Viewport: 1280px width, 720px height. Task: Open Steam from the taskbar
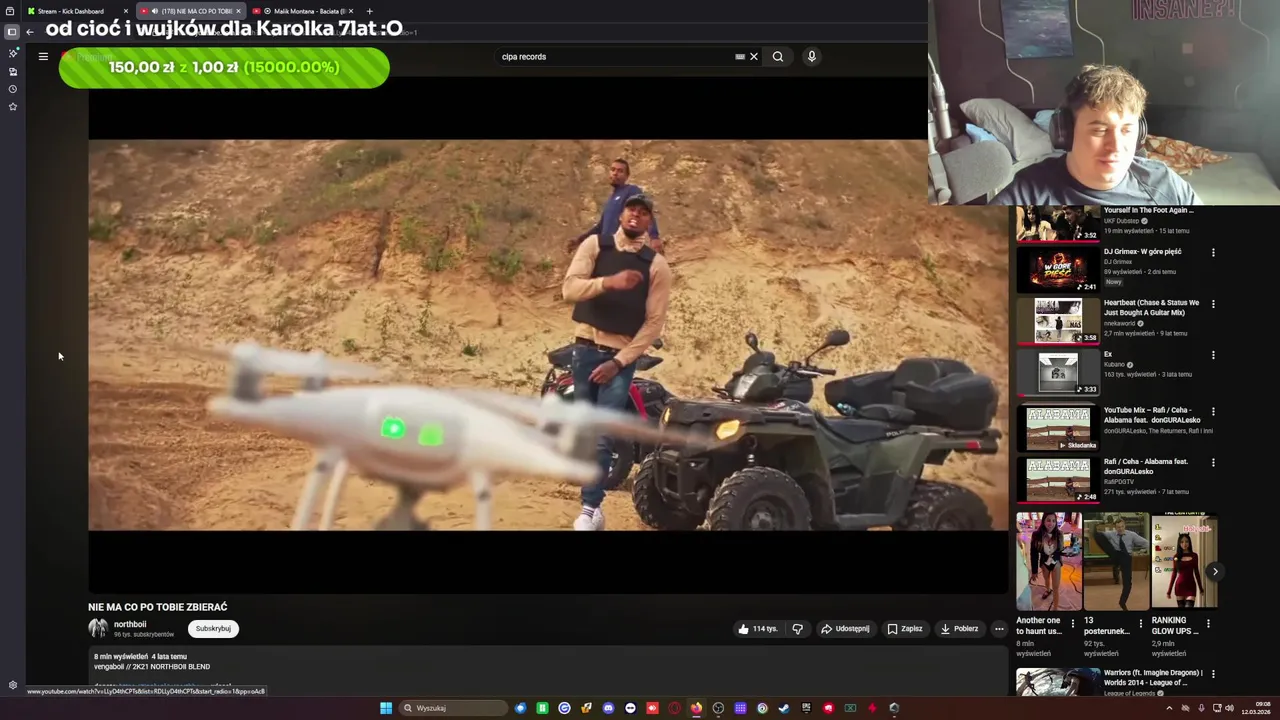(784, 708)
